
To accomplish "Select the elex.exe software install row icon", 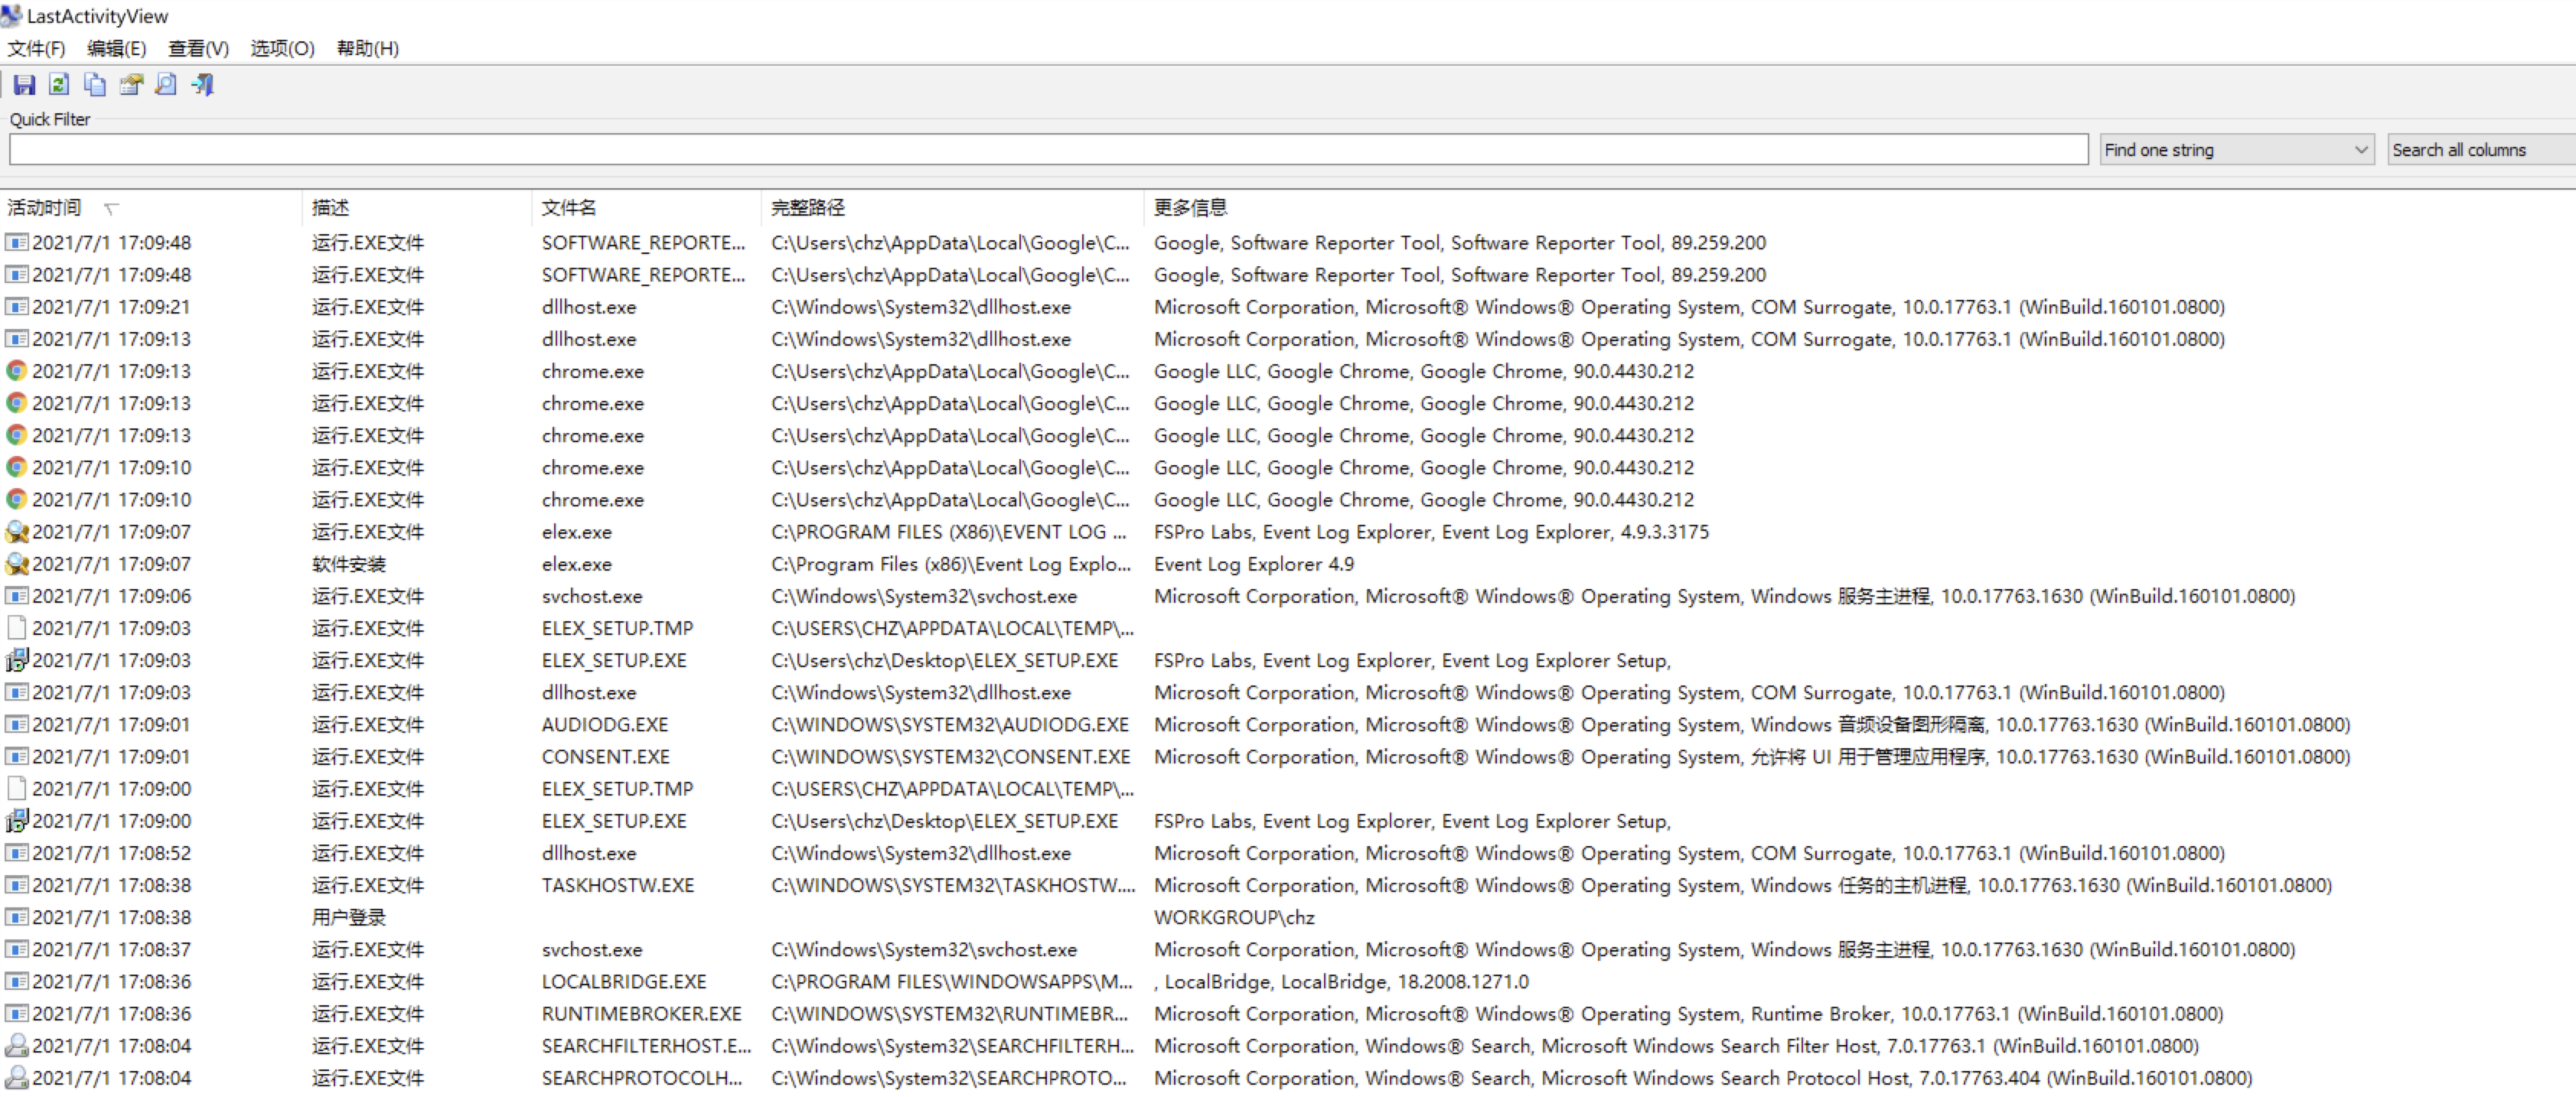I will (x=16, y=564).
